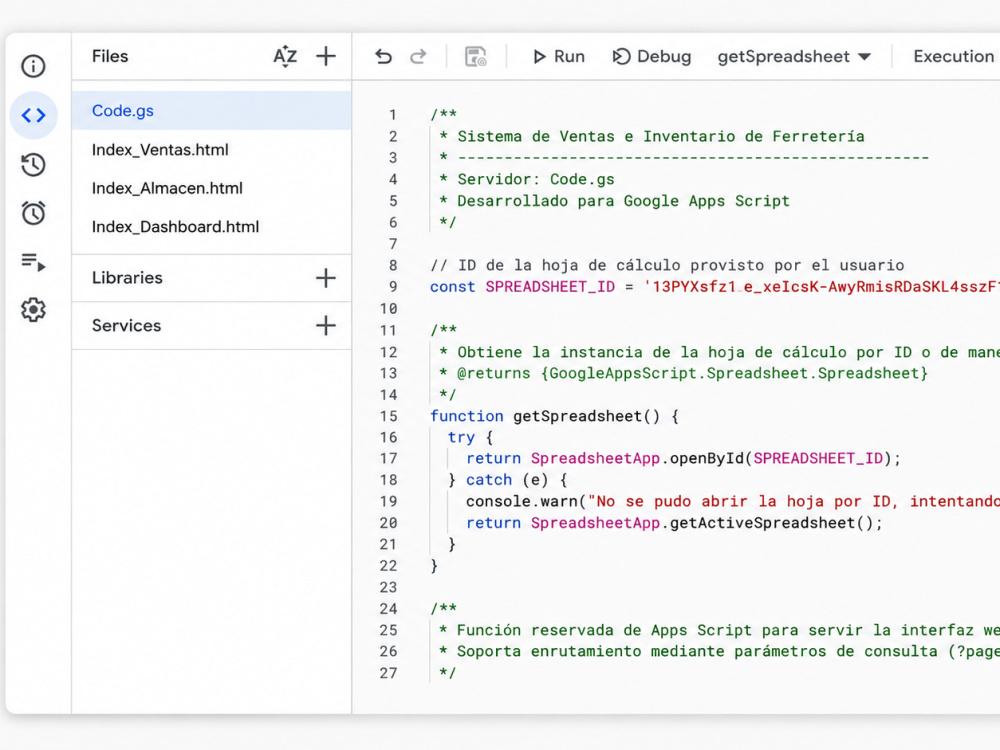Viewport: 1000px width, 750px height.
Task: Click getActiveSpreadsheet() call on line 20
Action: click(771, 523)
